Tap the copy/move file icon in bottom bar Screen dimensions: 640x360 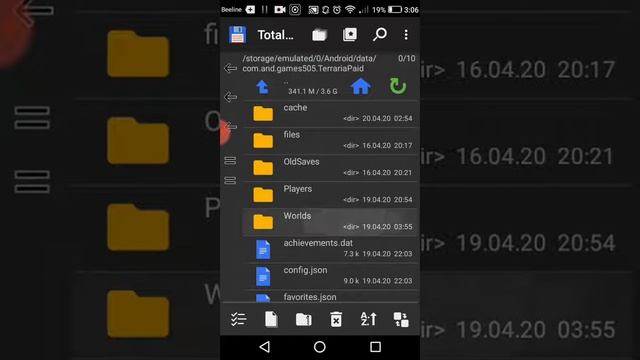271,319
